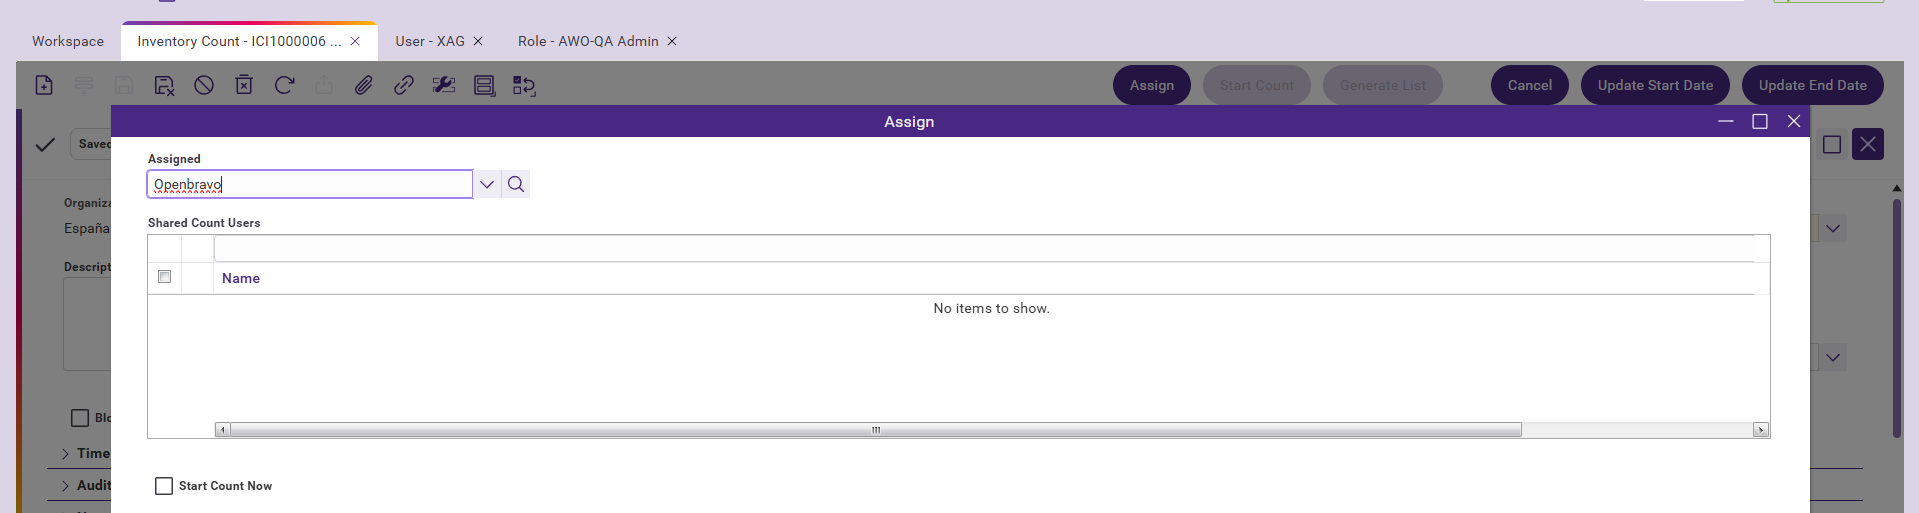Open attachments with the paperclip icon
Image resolution: width=1919 pixels, height=513 pixels.
(364, 85)
